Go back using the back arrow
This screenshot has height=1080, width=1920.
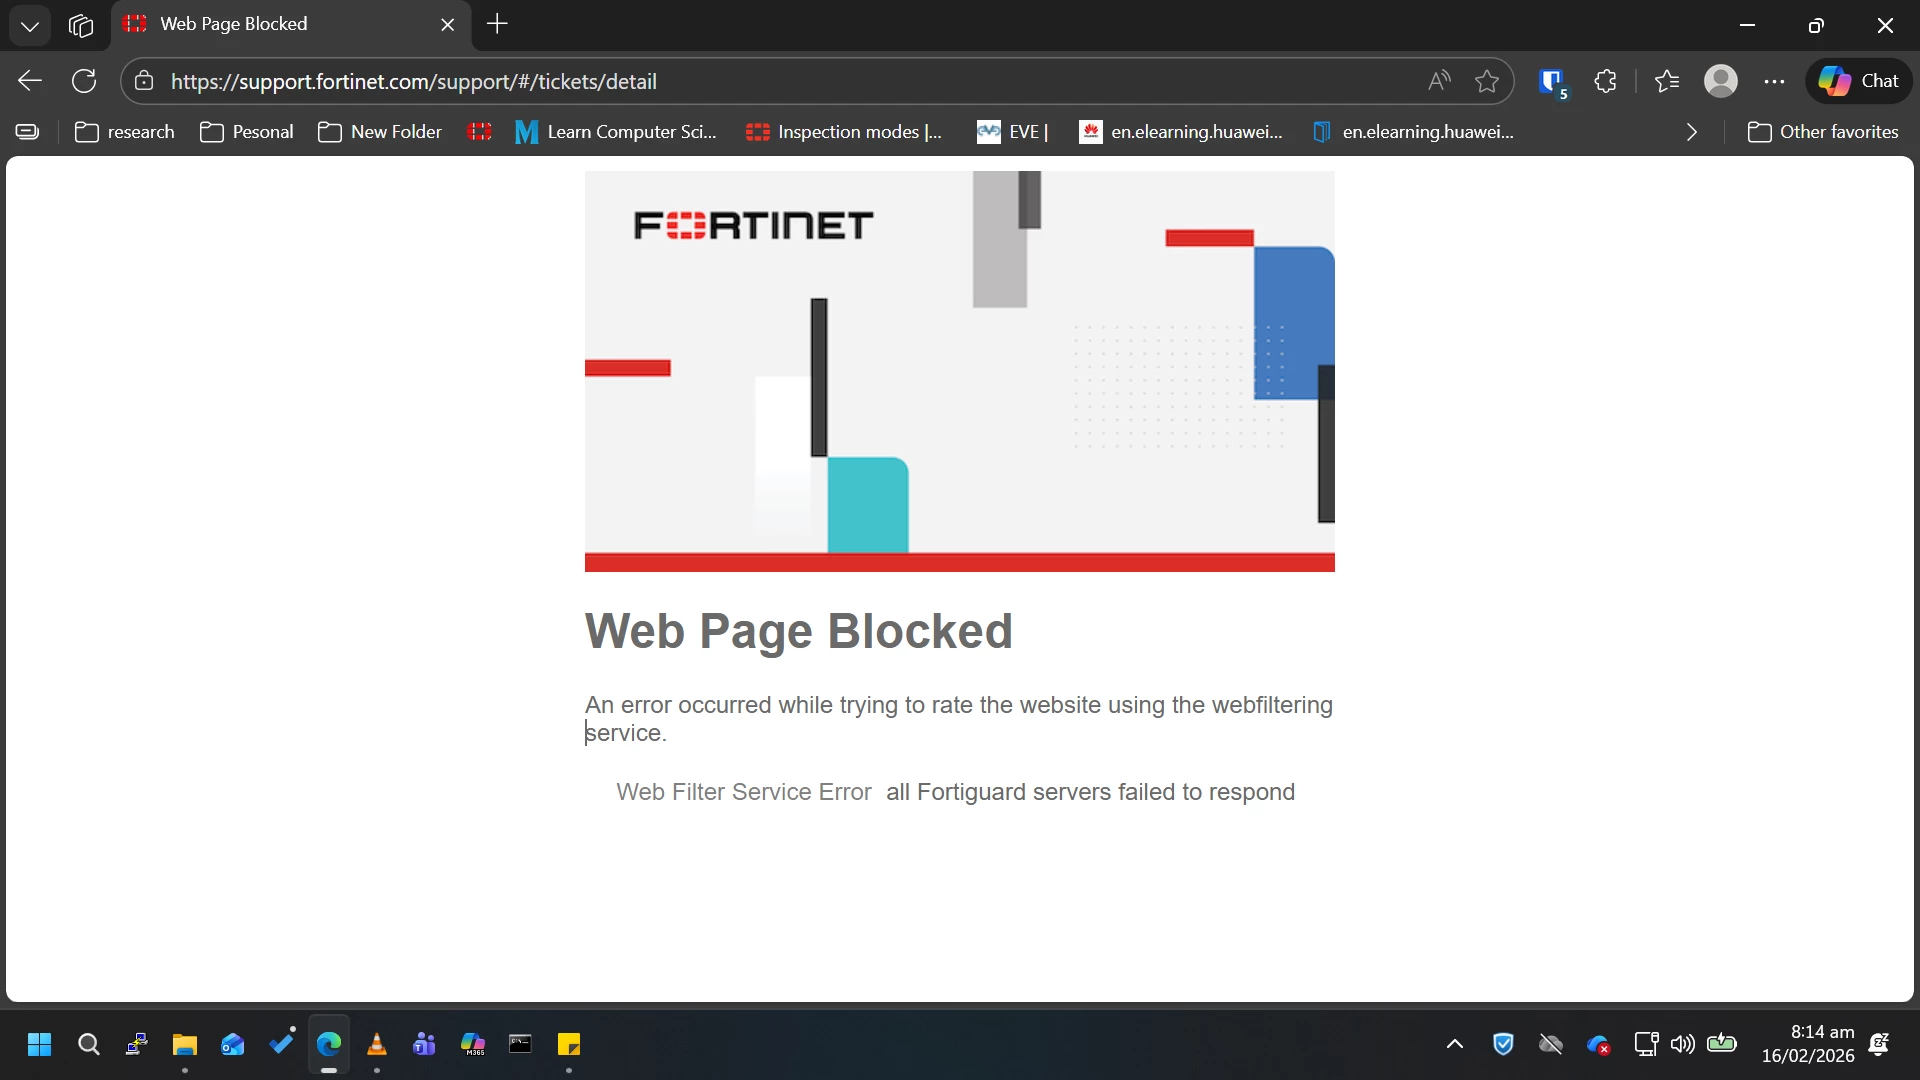point(30,81)
